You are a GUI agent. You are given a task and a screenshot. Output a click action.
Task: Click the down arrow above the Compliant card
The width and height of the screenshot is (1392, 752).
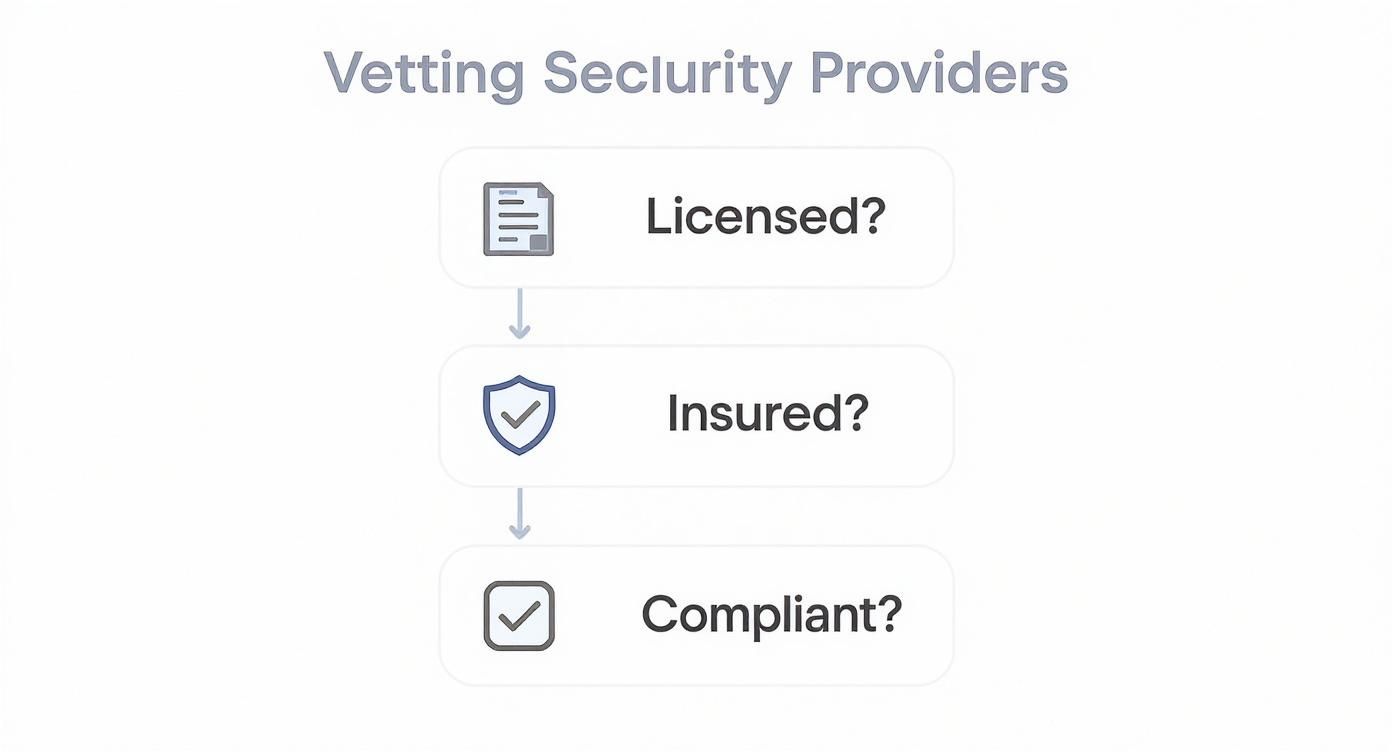519,515
